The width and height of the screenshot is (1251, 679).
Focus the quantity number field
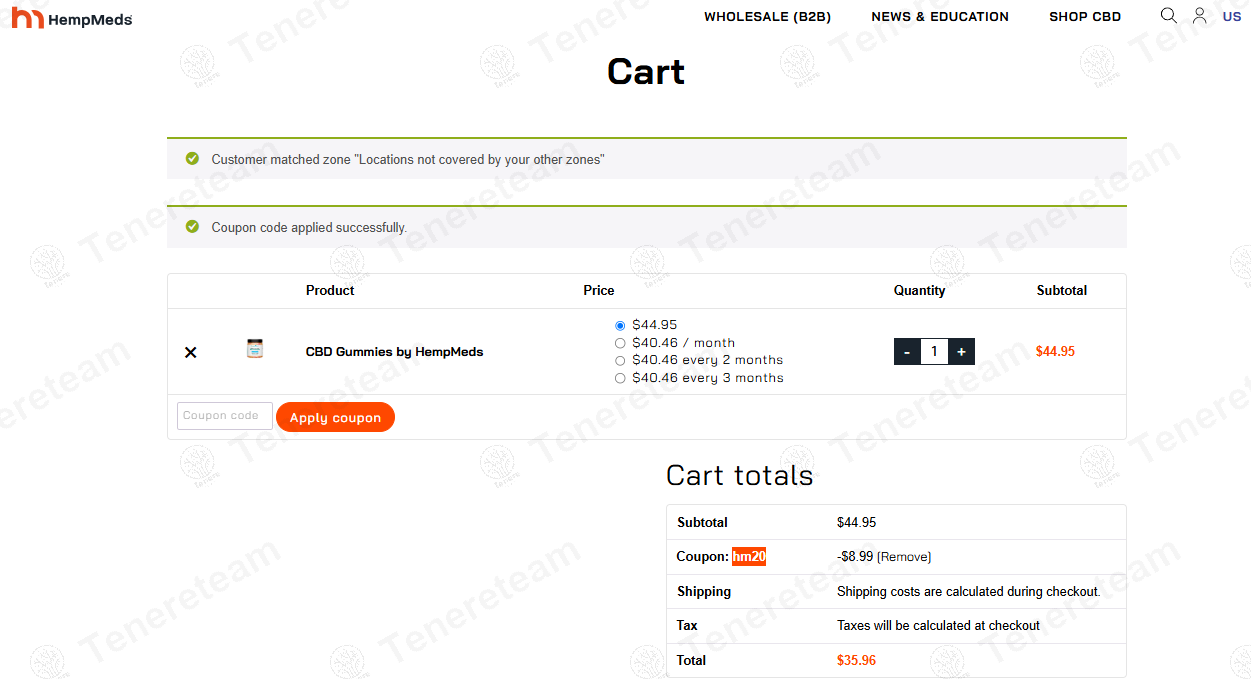tap(934, 352)
